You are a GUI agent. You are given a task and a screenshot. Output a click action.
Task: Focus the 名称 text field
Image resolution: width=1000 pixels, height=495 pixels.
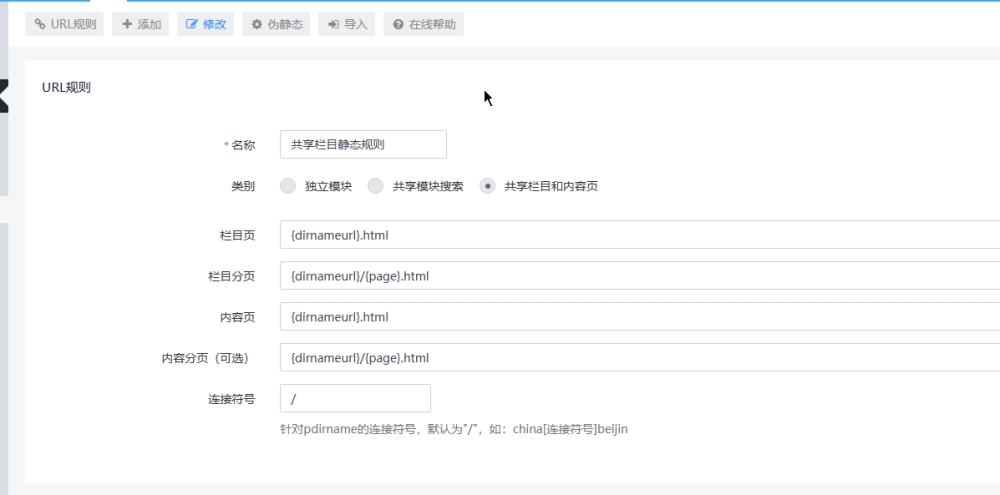pyautogui.click(x=363, y=144)
